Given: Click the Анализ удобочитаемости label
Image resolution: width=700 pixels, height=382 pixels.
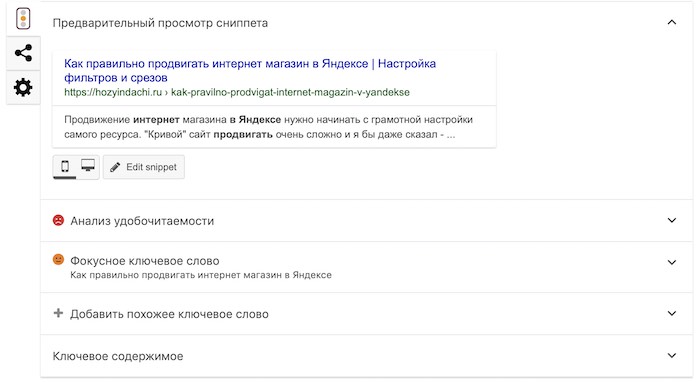Looking at the screenshot, I should click(142, 221).
